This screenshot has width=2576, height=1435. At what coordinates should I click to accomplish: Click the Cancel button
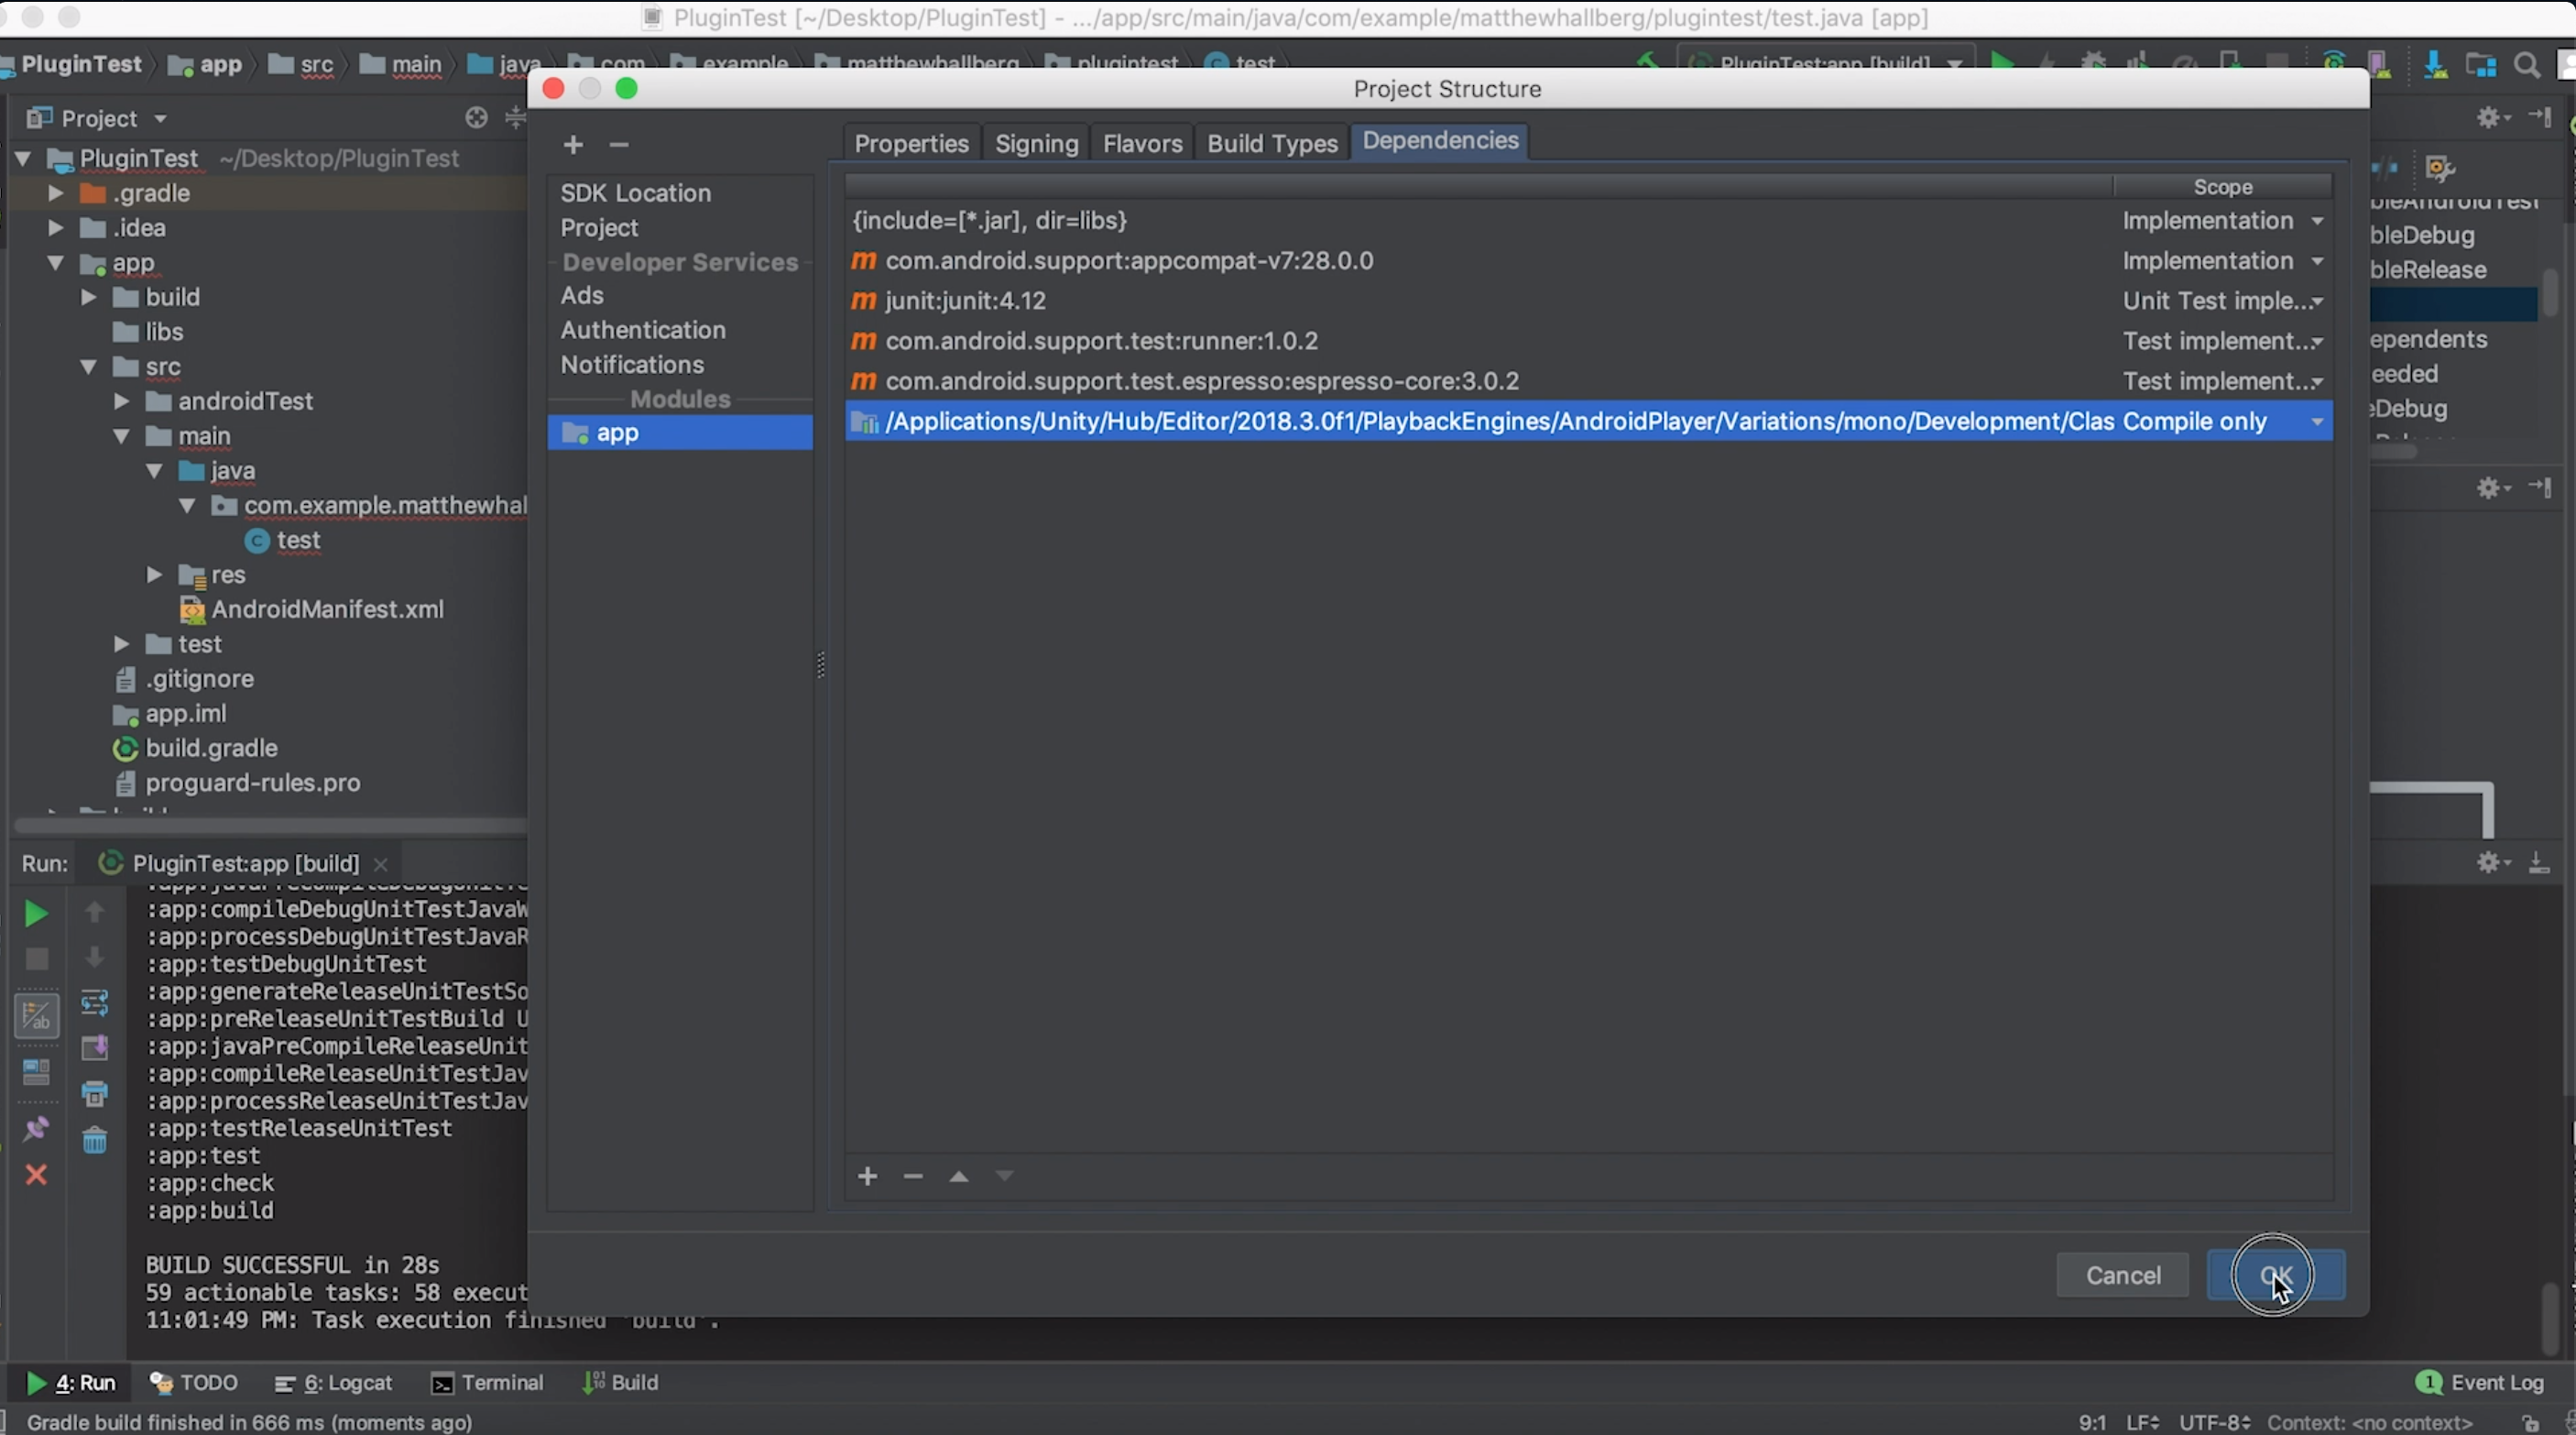[x=2123, y=1276]
